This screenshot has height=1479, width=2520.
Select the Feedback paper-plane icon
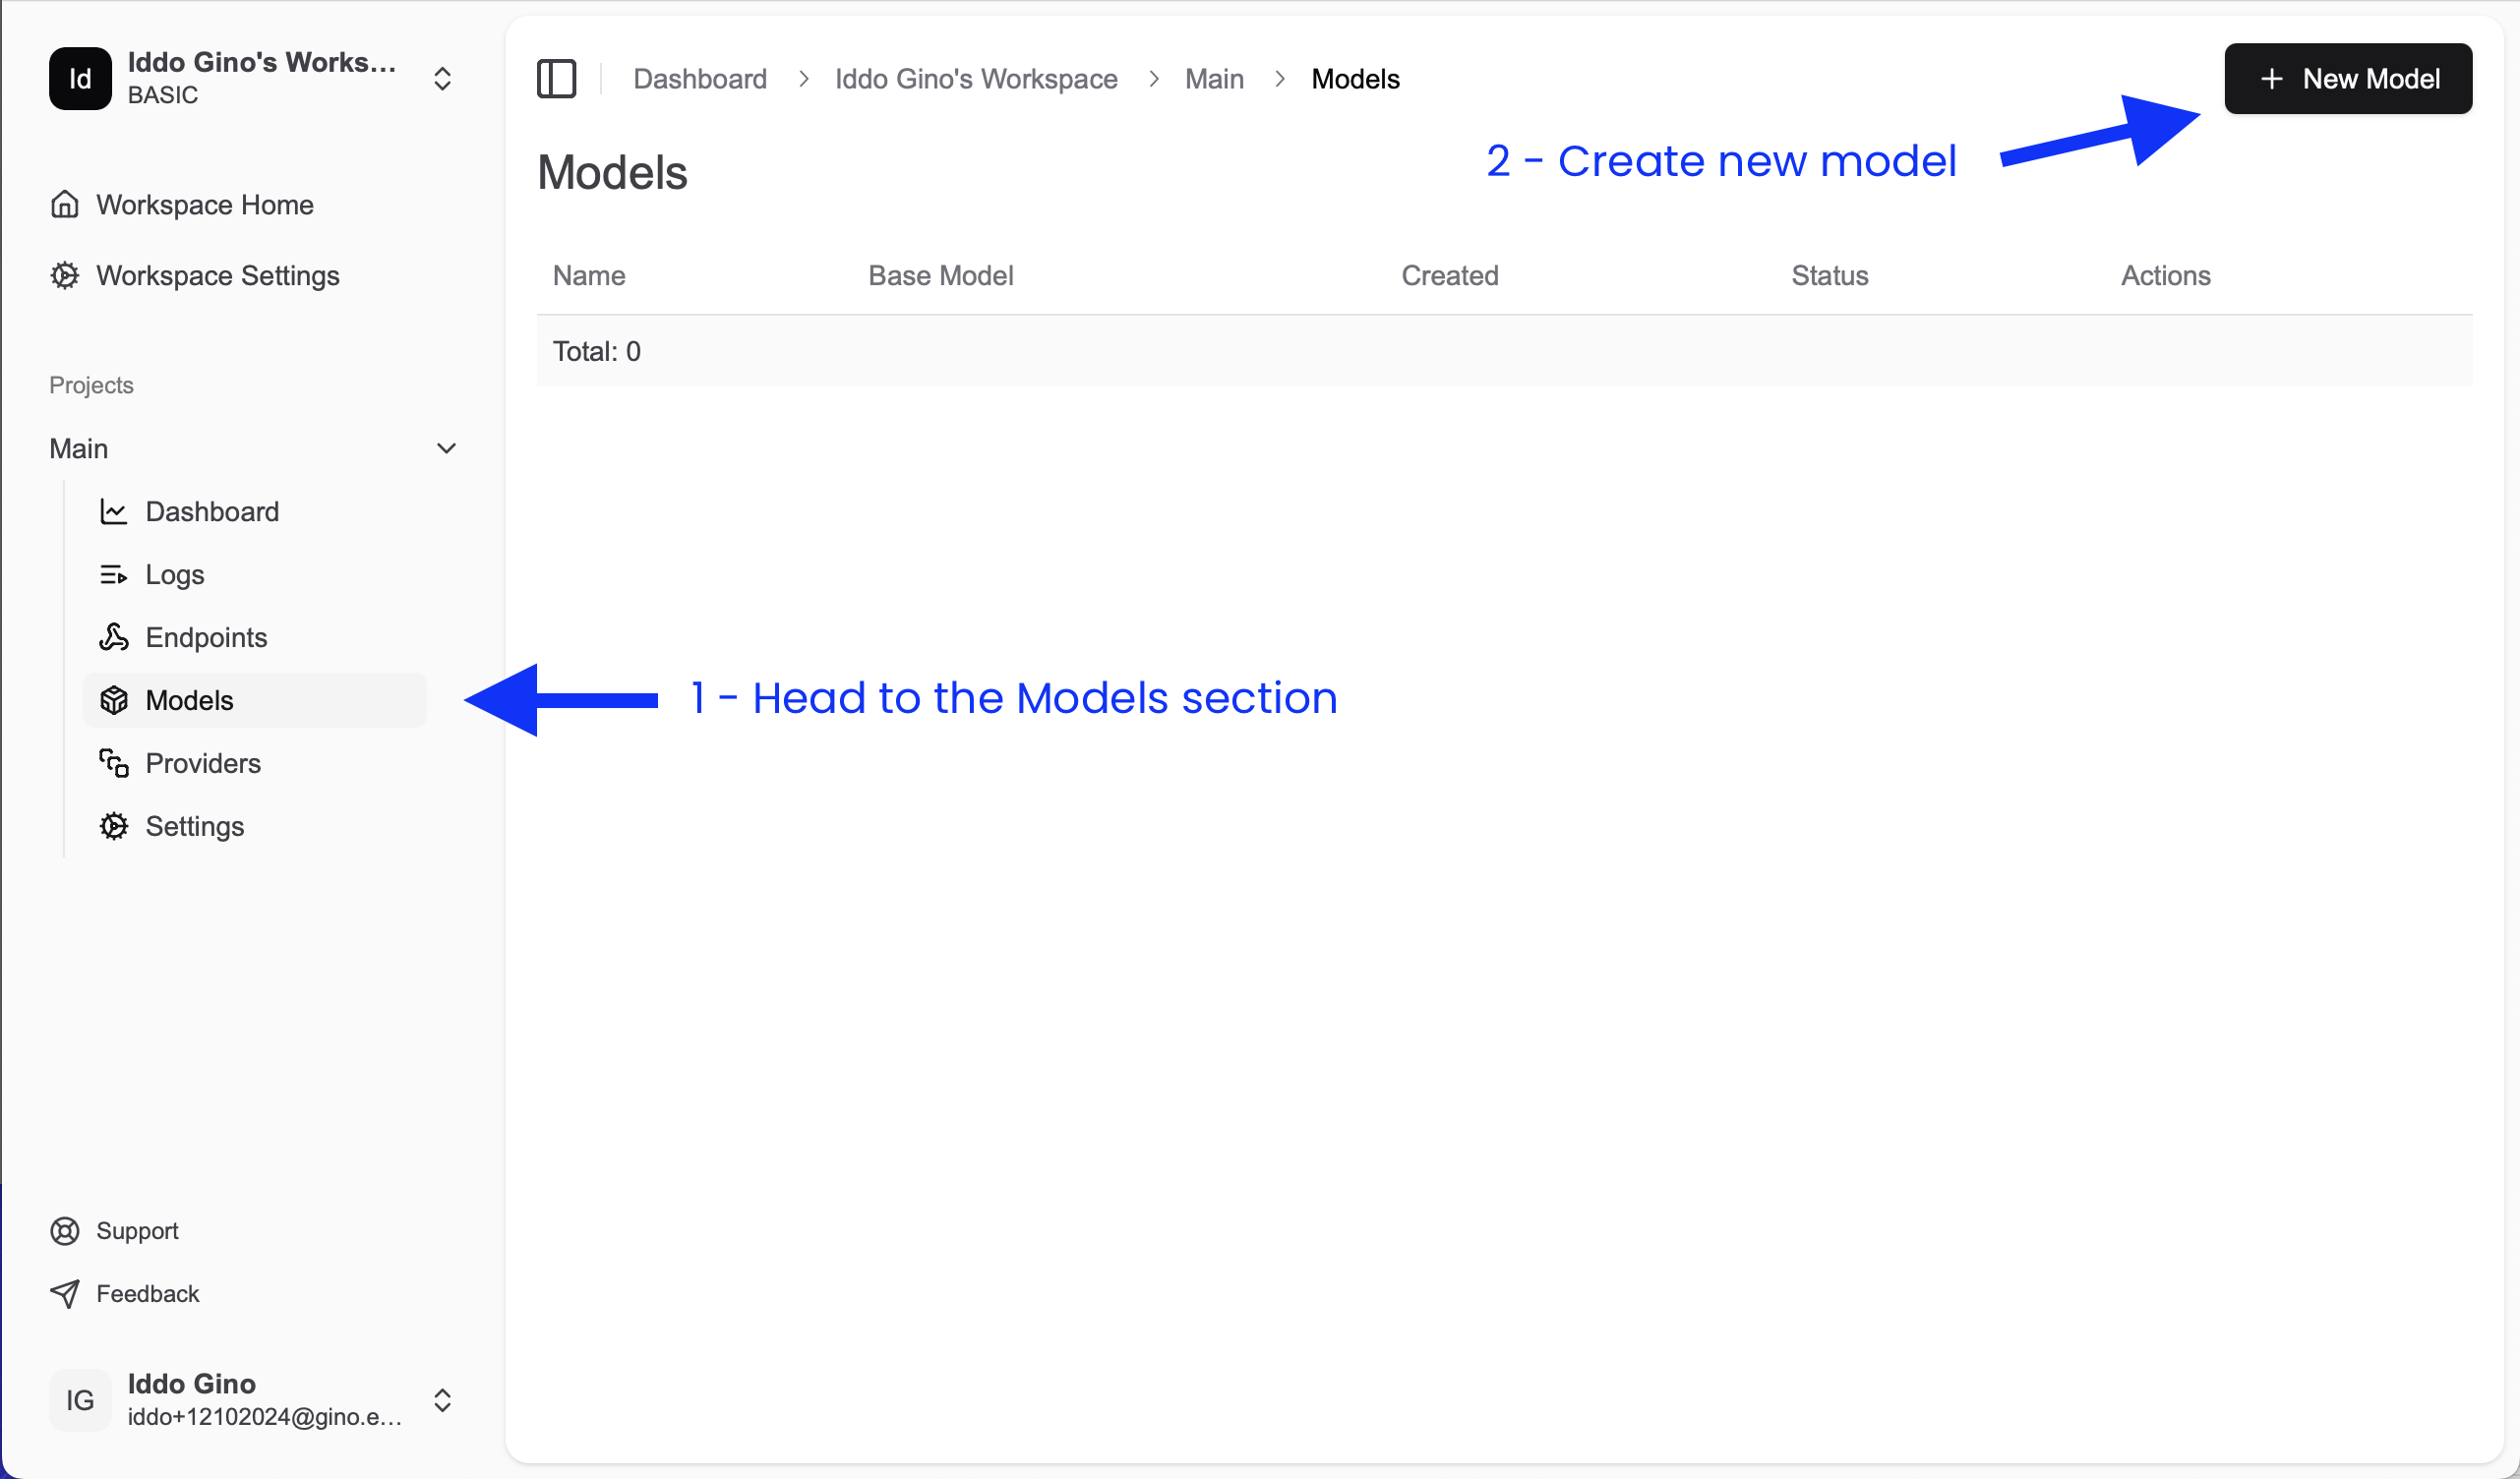pos(64,1293)
